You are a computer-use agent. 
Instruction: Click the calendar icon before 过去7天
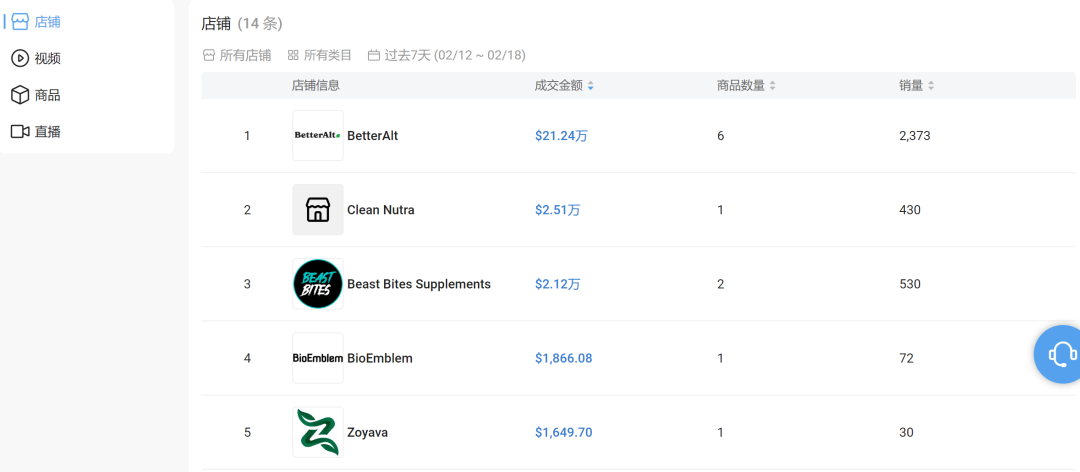click(374, 55)
